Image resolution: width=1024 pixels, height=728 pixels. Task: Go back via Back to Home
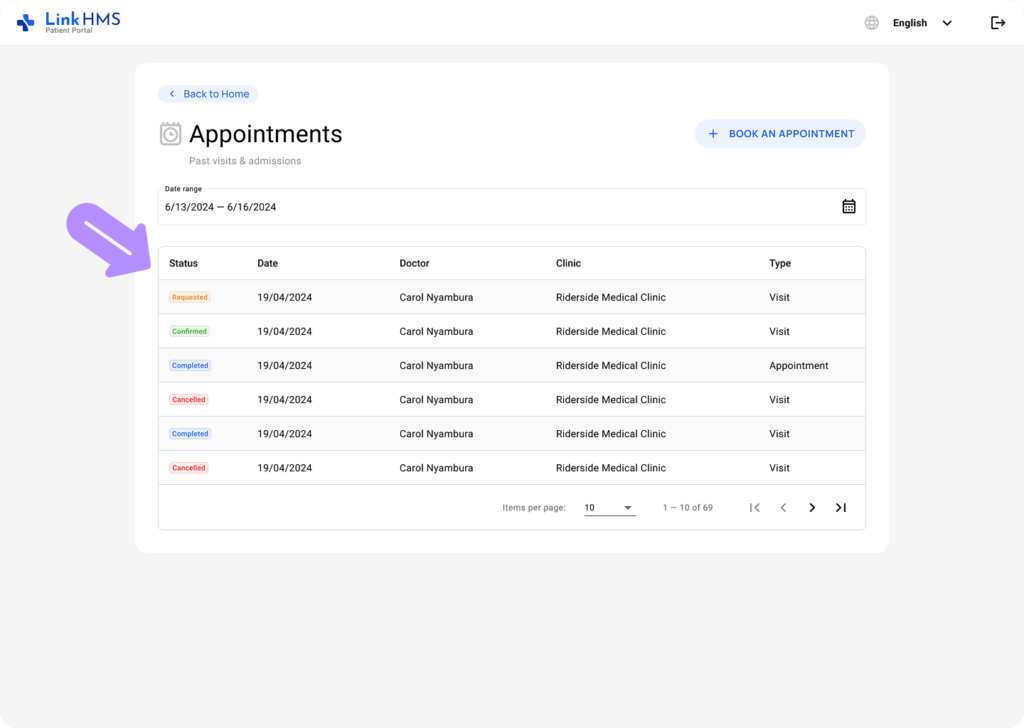(208, 94)
